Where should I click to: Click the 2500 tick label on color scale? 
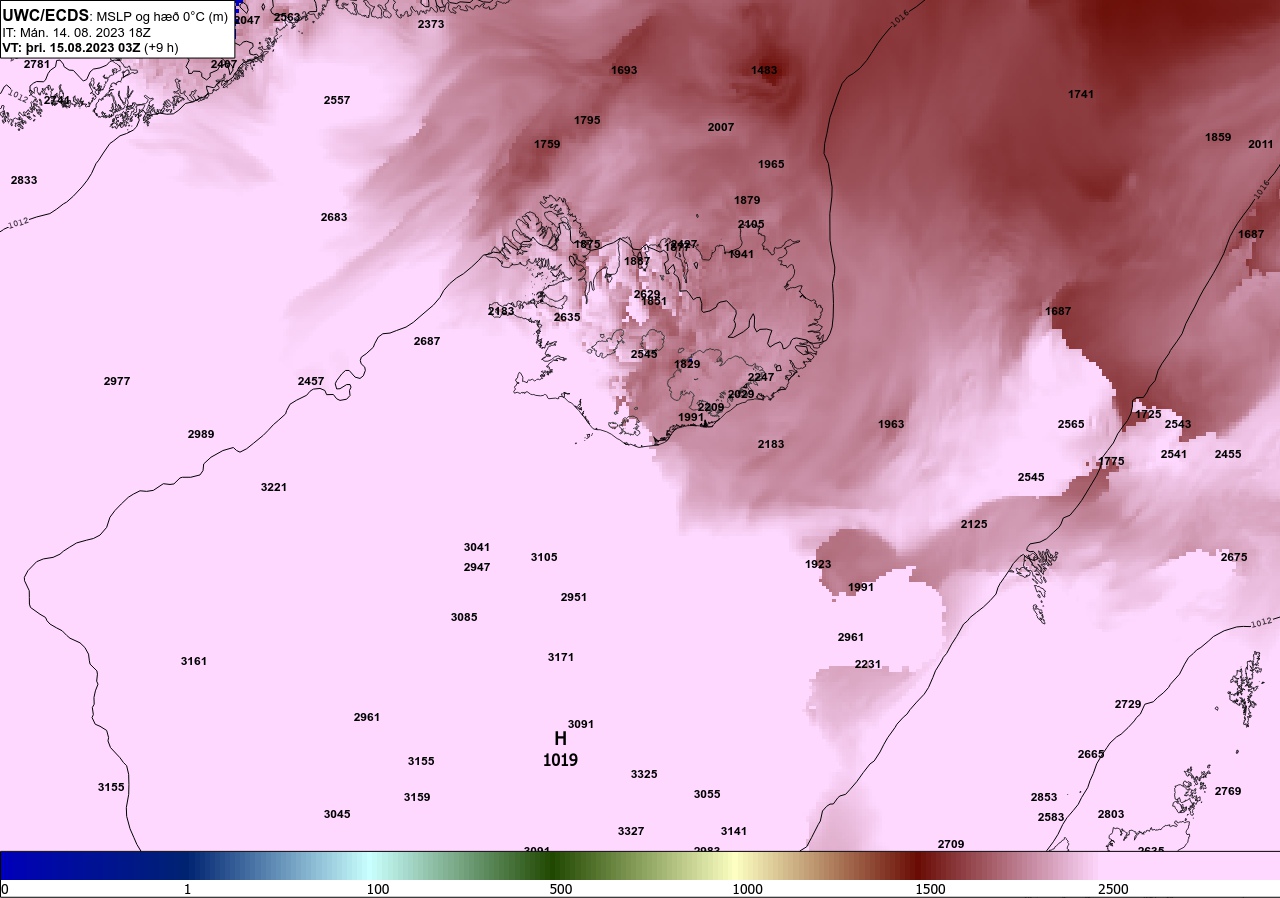point(1113,889)
